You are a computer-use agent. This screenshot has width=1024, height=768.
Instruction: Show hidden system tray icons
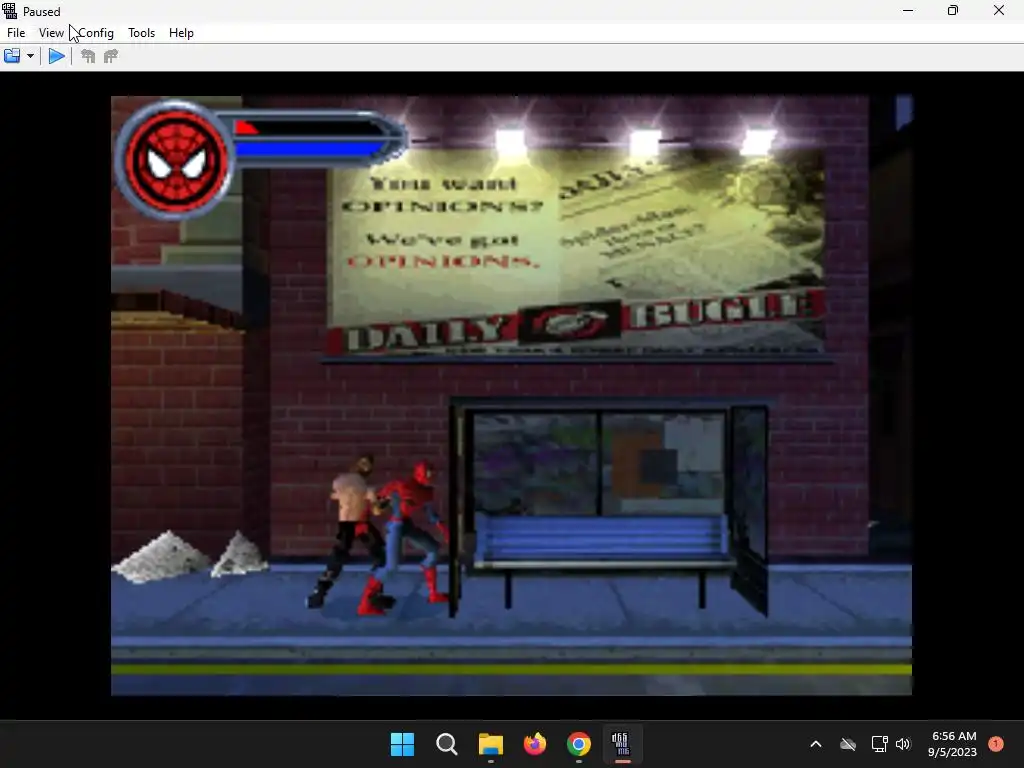pos(816,744)
